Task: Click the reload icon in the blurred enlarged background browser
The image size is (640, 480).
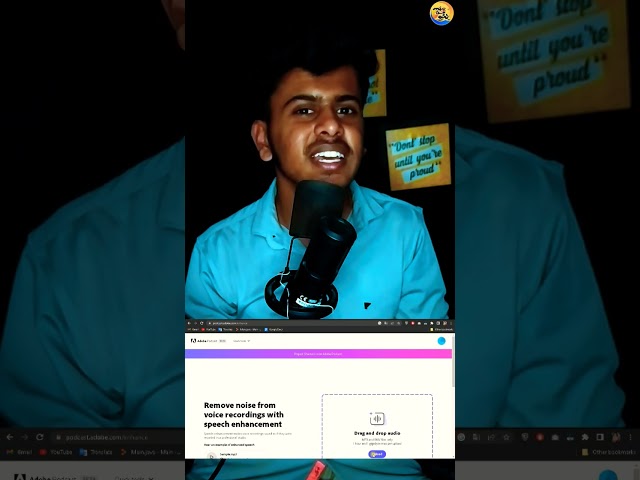Action: (40, 437)
